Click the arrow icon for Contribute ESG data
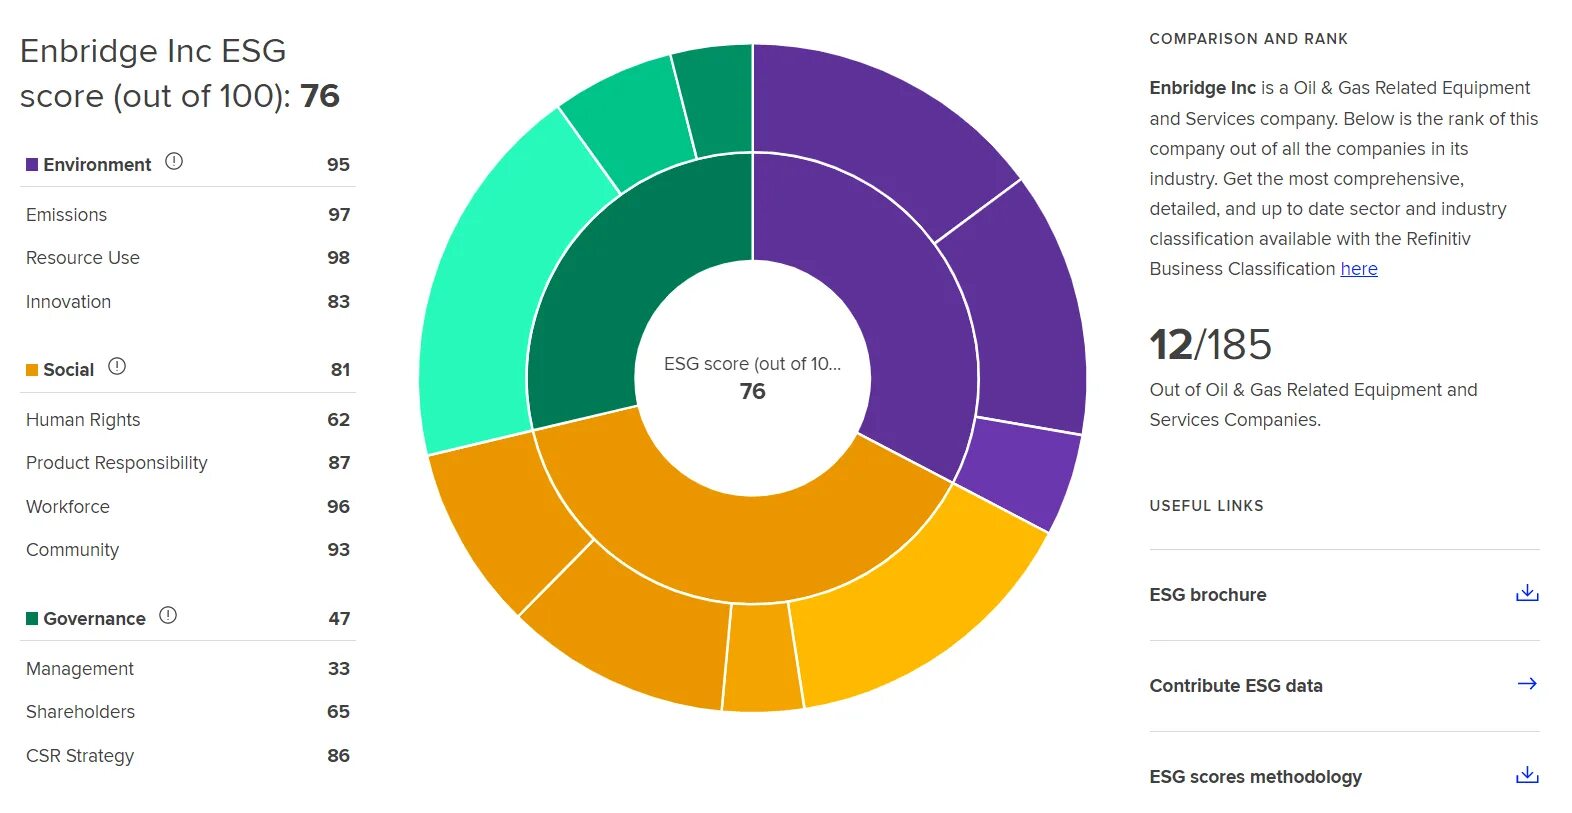The width and height of the screenshot is (1572, 813). pyautogui.click(x=1527, y=684)
